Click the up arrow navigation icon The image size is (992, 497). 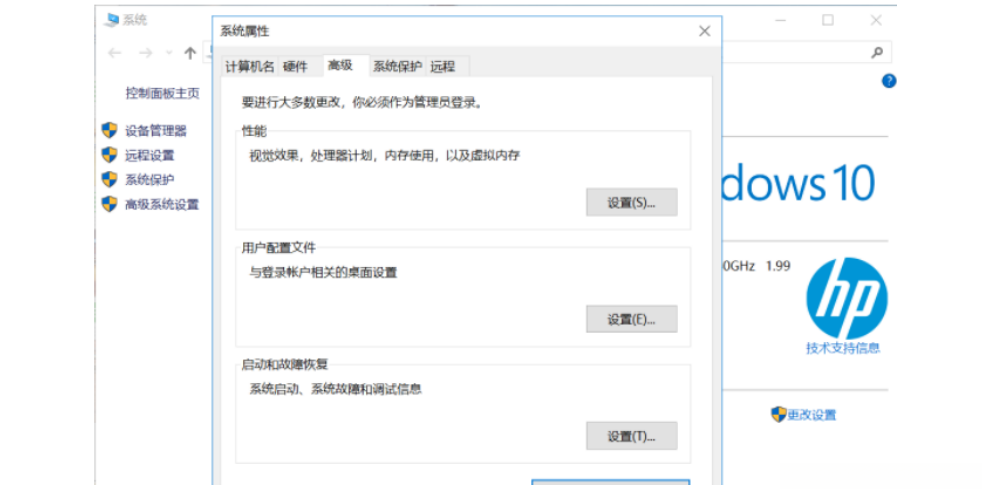190,53
